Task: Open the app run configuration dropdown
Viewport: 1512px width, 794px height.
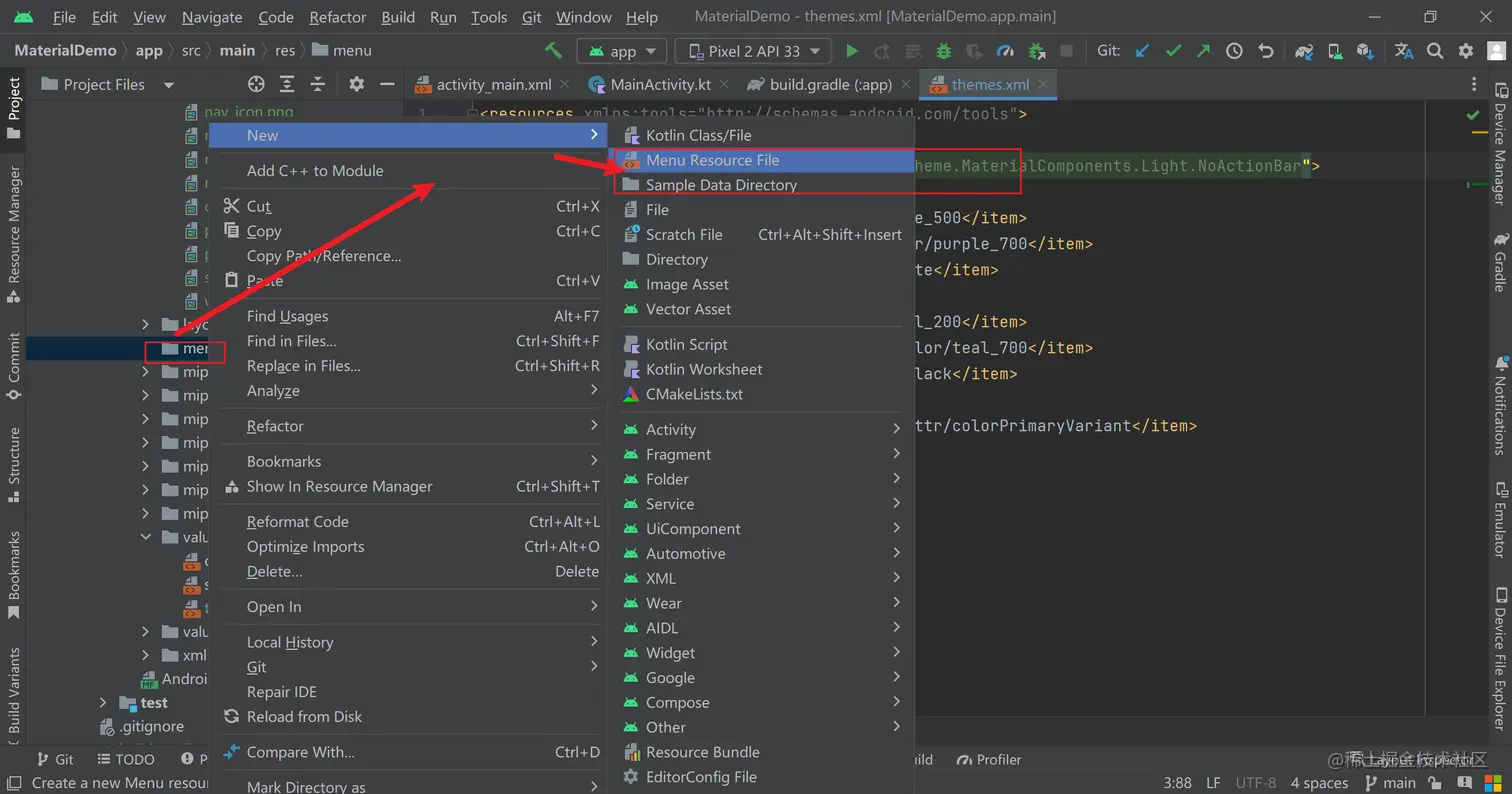Action: [622, 51]
